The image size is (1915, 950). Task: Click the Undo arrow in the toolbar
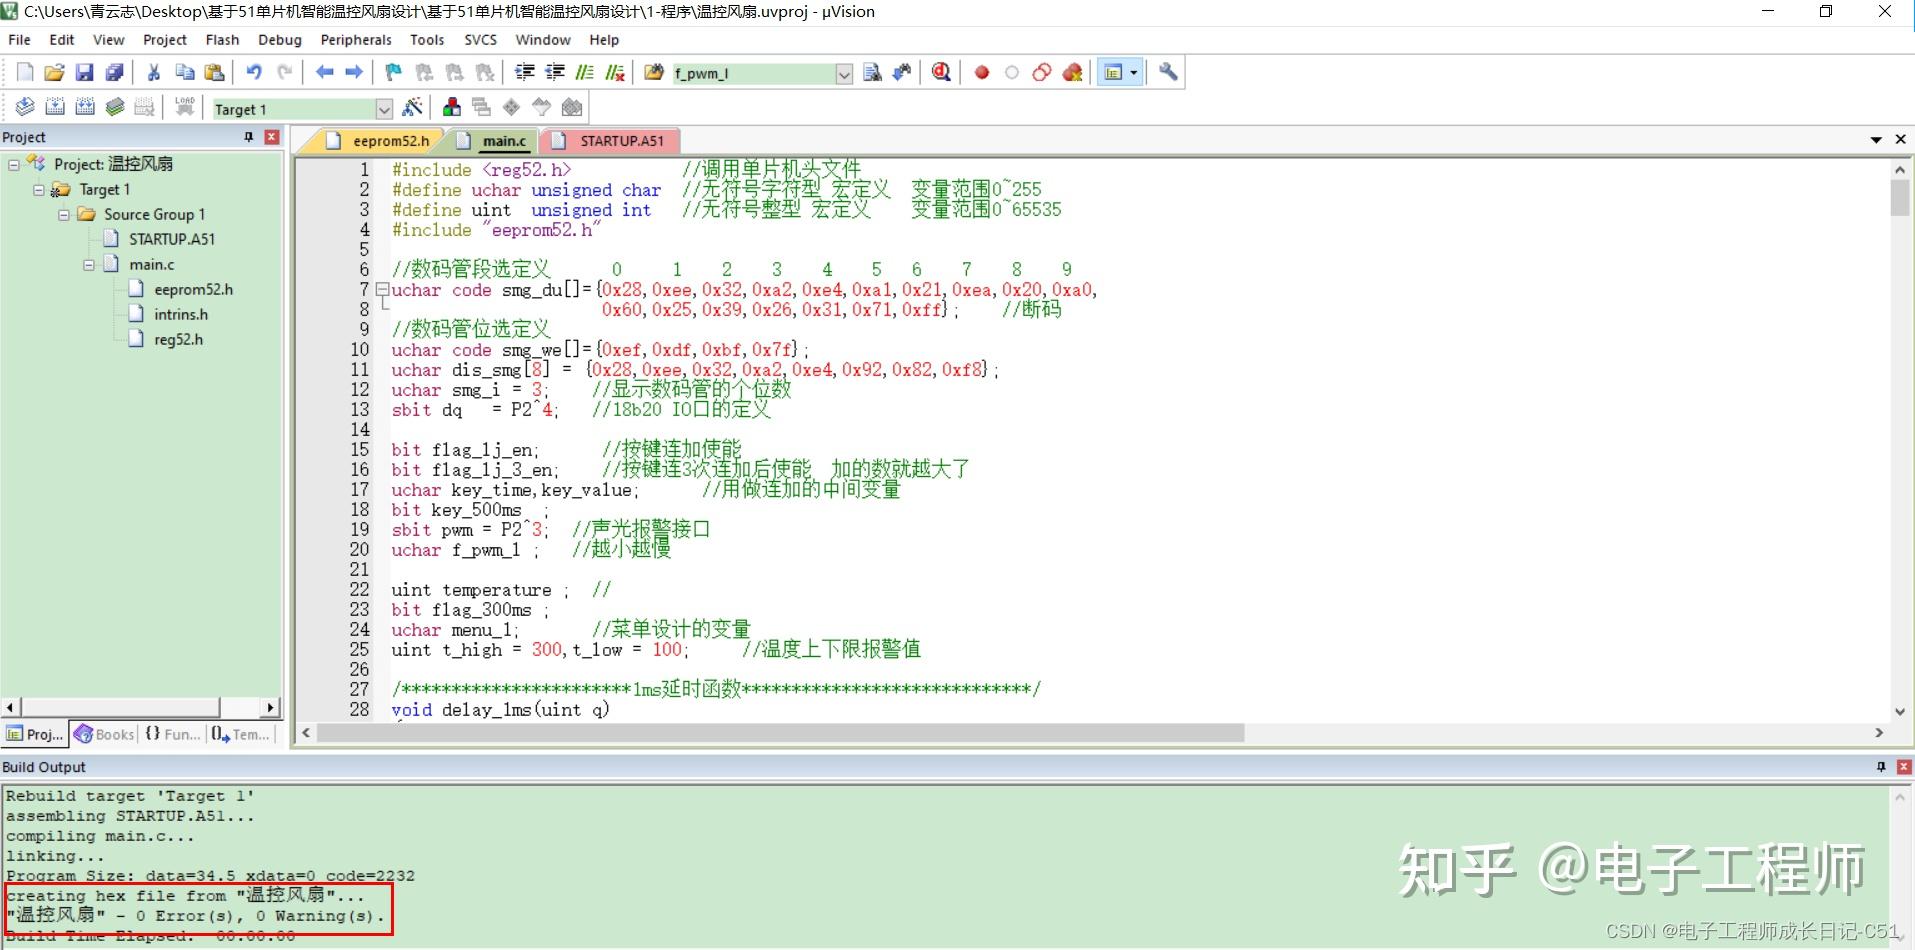[x=254, y=72]
